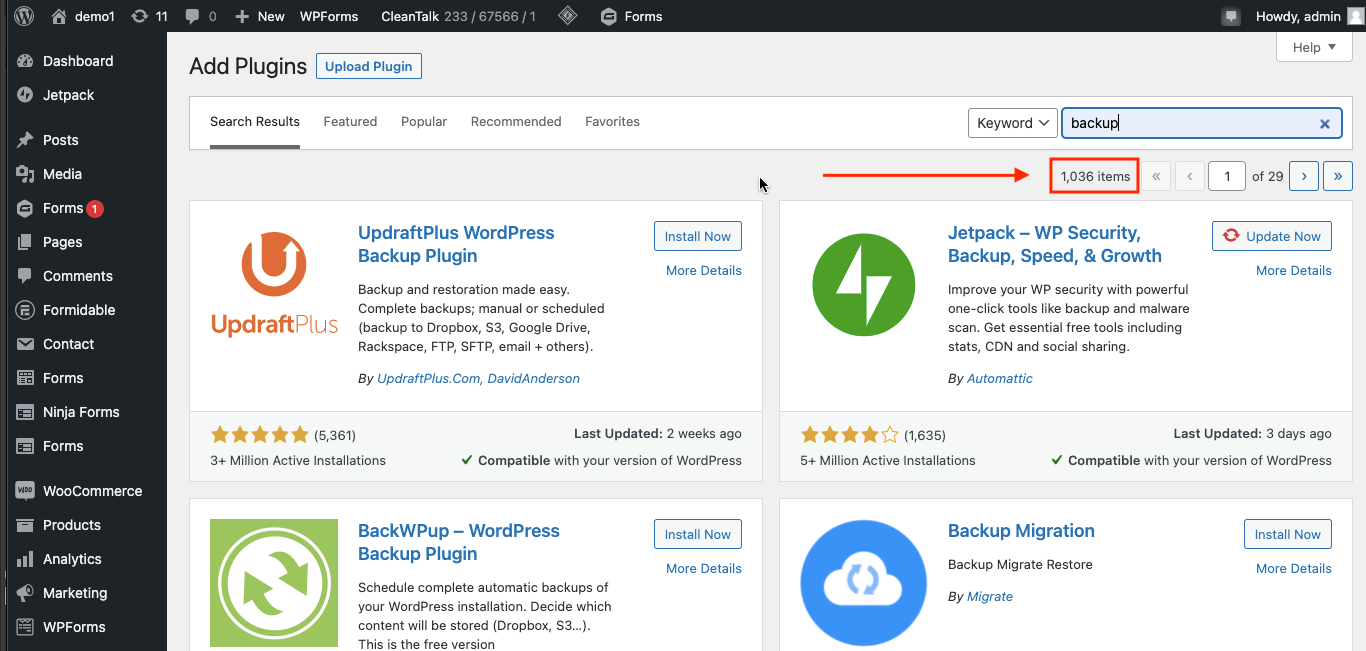Install Now for BackWPup plugin
This screenshot has width=1366, height=651.
click(x=698, y=535)
